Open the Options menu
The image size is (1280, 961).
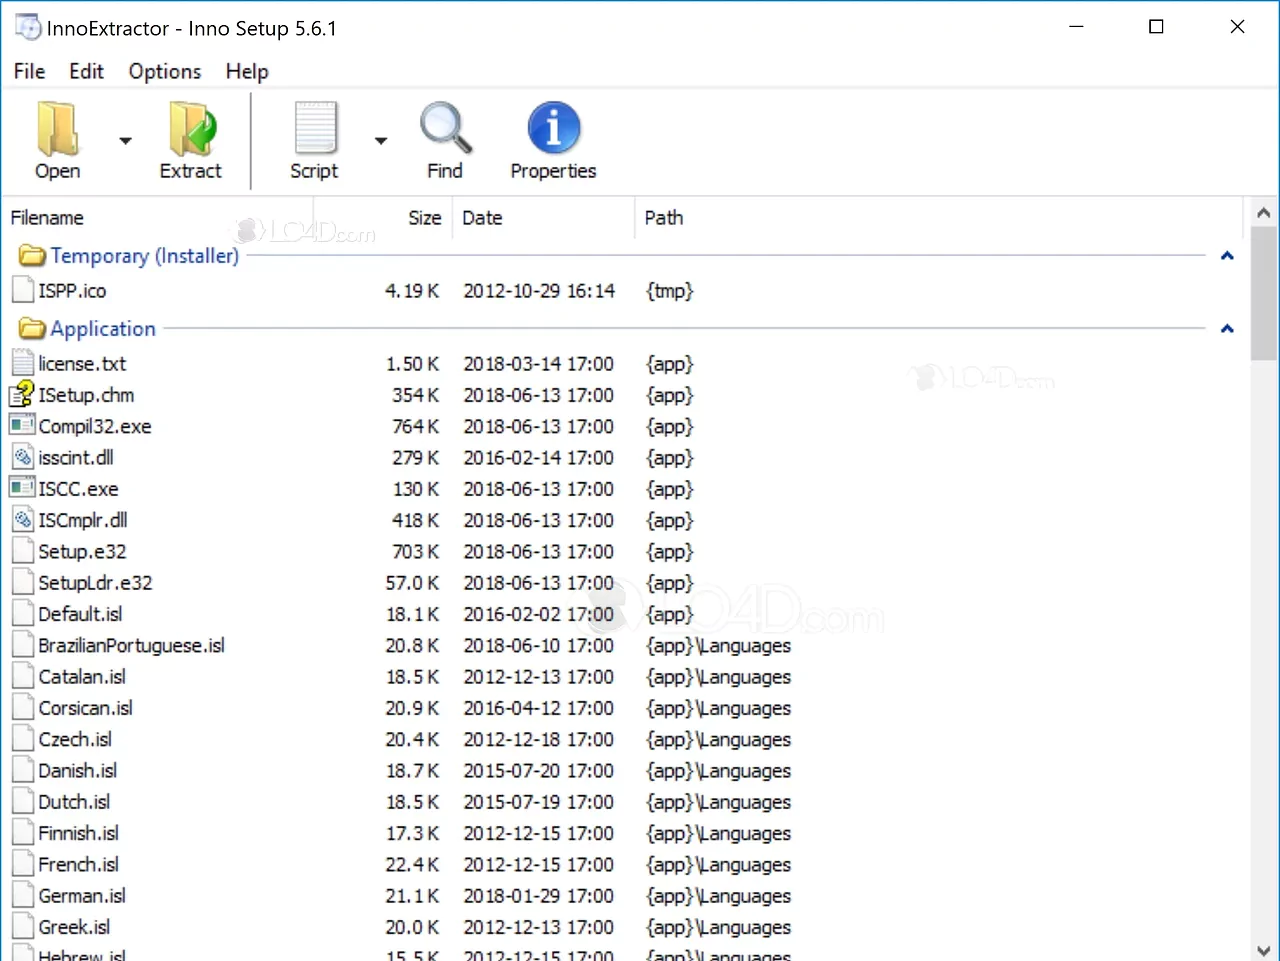[164, 71]
